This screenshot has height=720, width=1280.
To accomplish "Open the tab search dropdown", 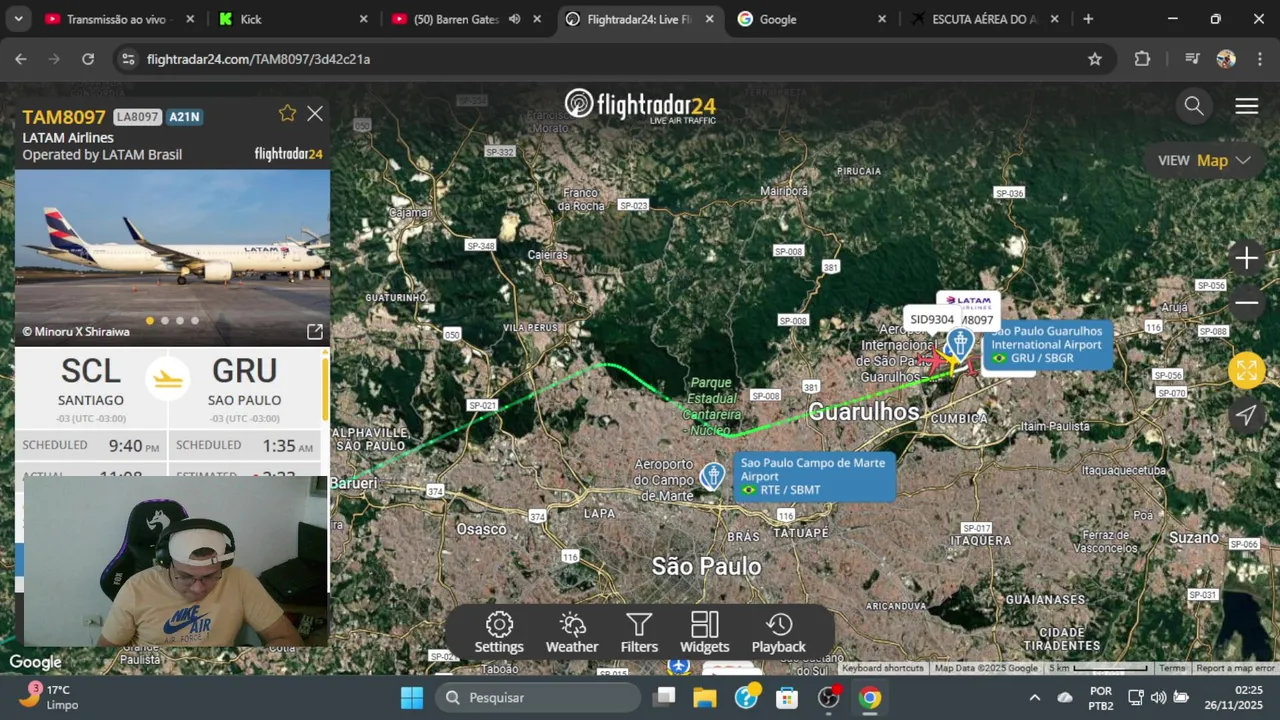I will pos(18,19).
